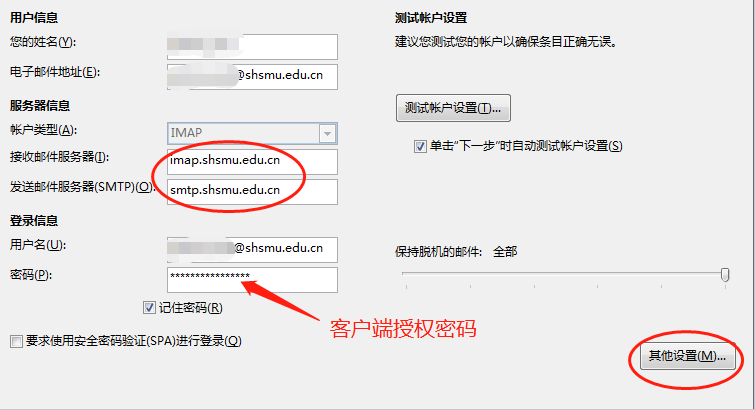Select the imap.shsmu.edu.cn incoming server field
This screenshot has height=410, width=755.
(x=252, y=161)
